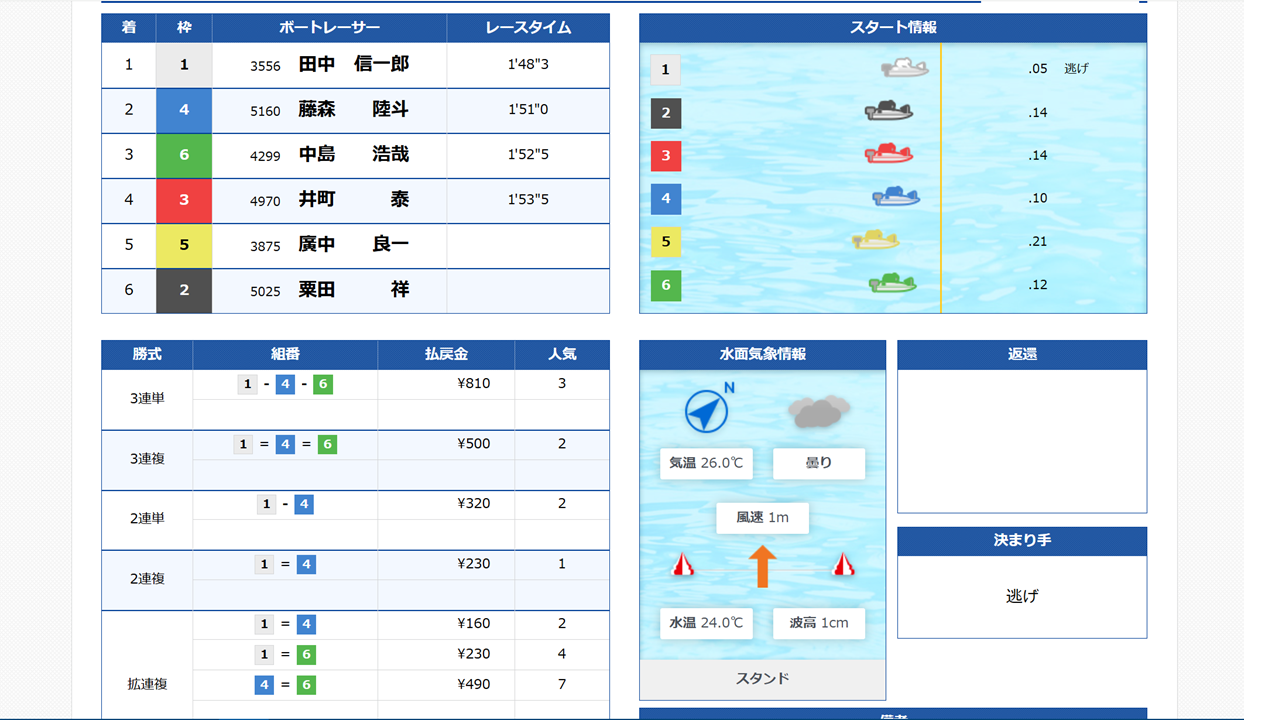Viewport: 1280px width, 720px height.
Task: Click lane badge 4 in start info panel
Action: (x=665, y=199)
